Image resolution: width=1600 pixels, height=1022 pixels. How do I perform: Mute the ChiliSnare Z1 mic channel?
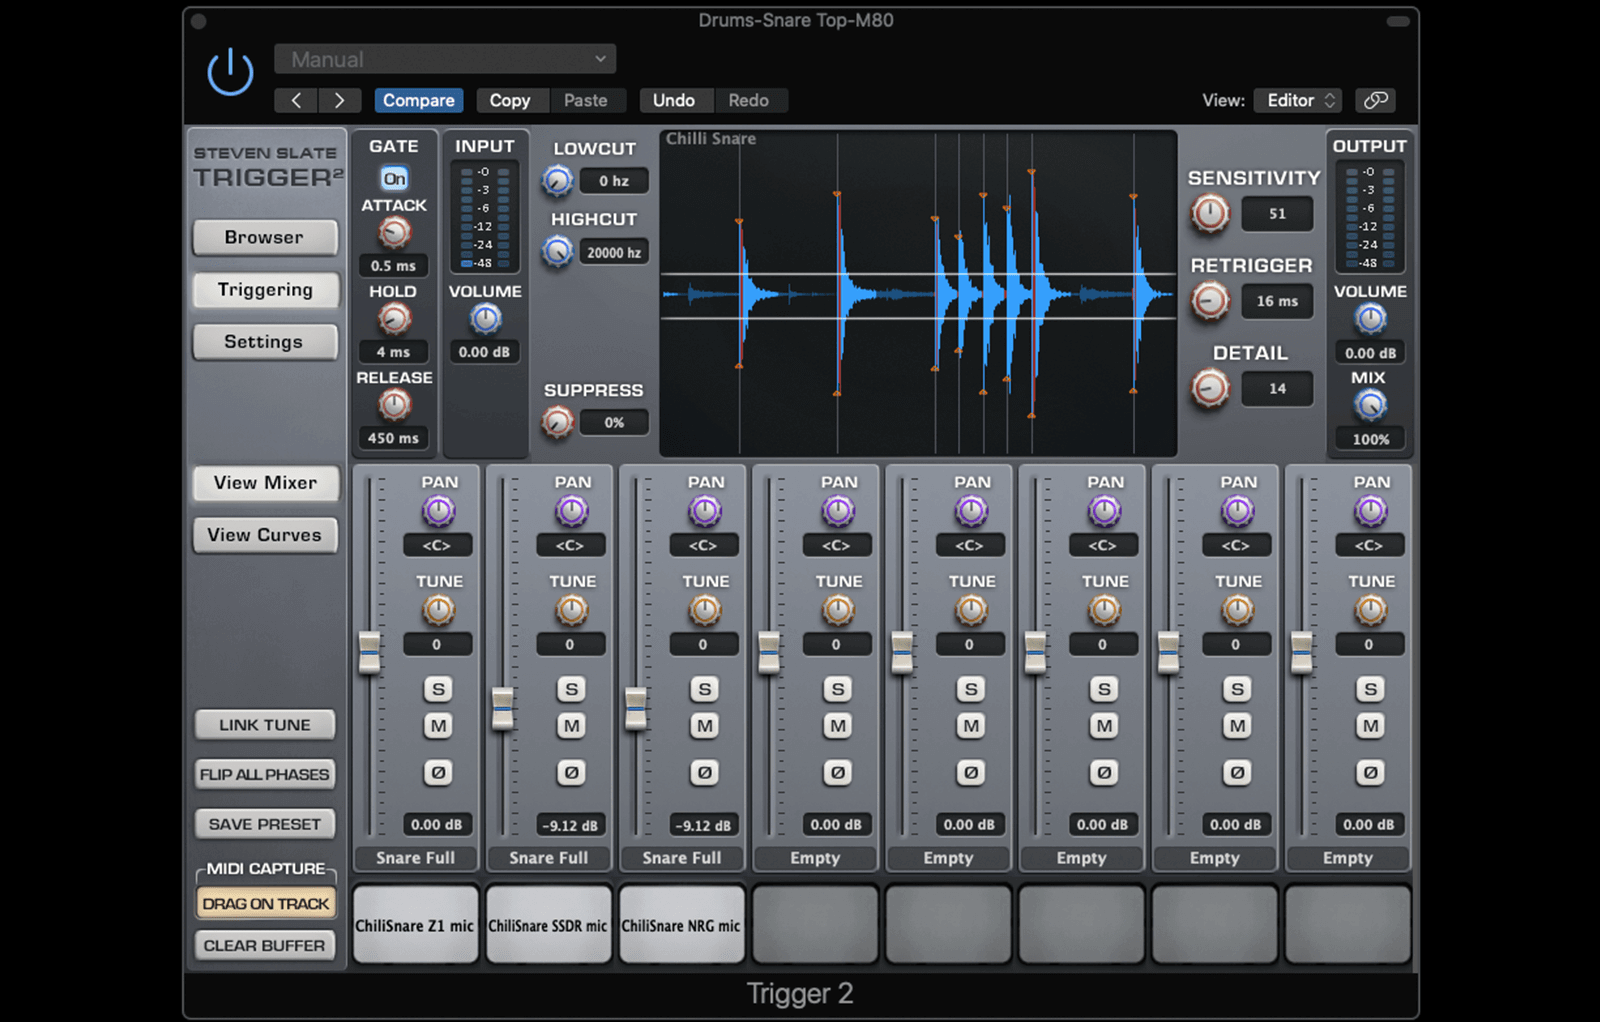pos(438,726)
